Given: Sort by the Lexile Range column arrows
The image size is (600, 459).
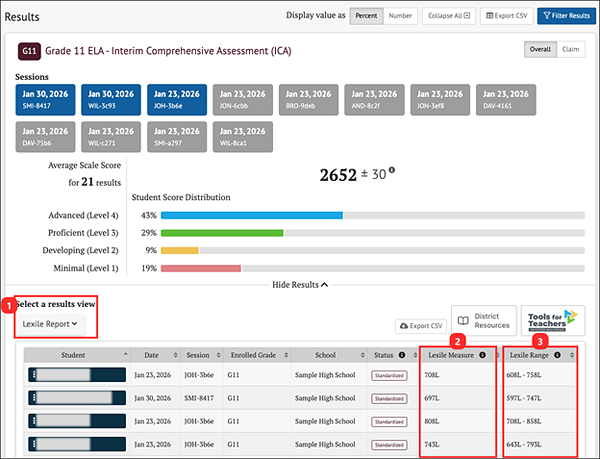Looking at the screenshot, I should coord(572,355).
